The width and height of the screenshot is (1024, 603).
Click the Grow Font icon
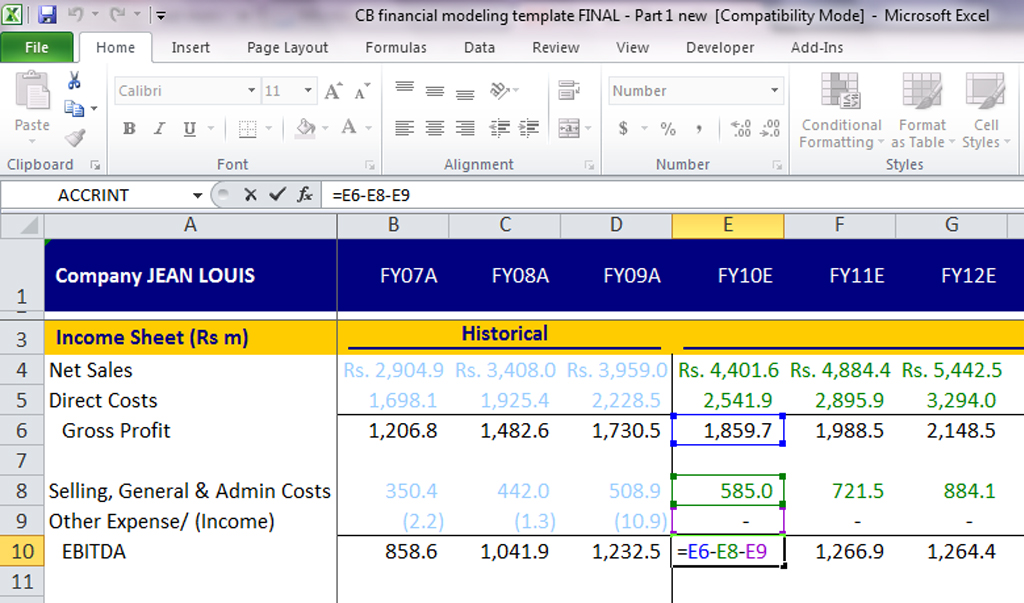pyautogui.click(x=334, y=91)
